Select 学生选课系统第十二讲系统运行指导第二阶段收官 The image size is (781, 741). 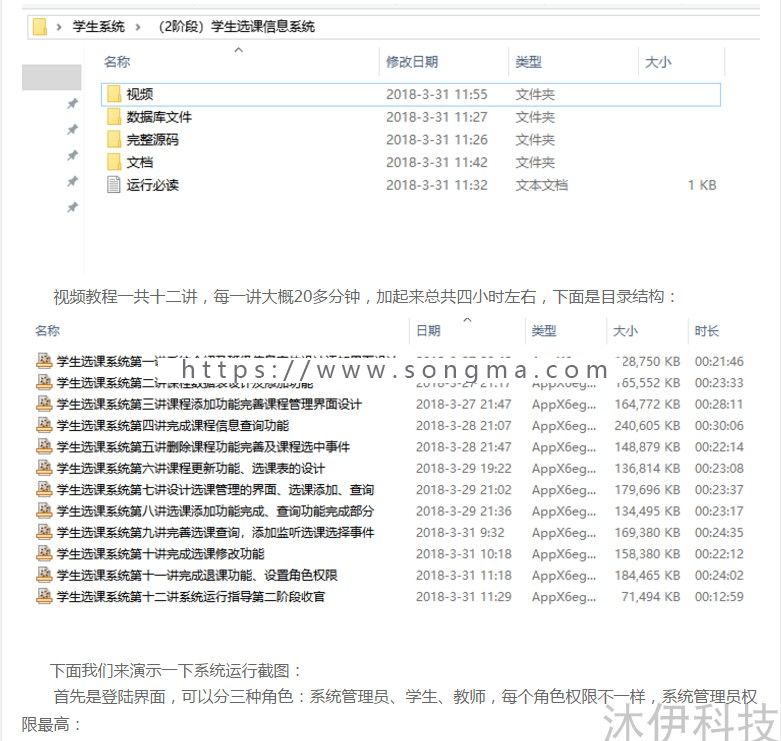click(x=191, y=597)
